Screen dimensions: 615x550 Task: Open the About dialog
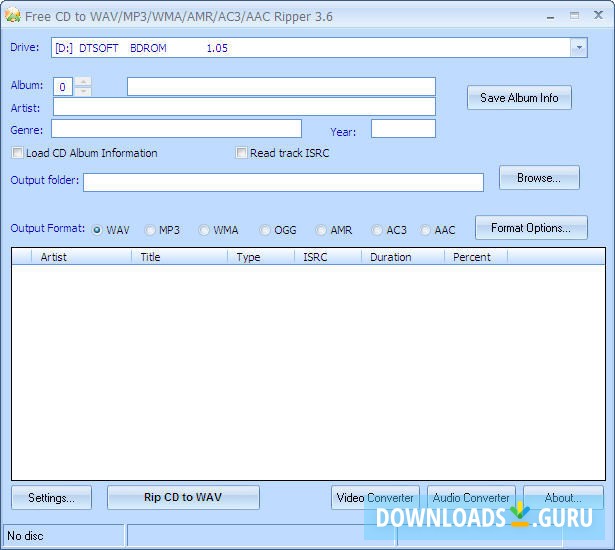pyautogui.click(x=563, y=498)
